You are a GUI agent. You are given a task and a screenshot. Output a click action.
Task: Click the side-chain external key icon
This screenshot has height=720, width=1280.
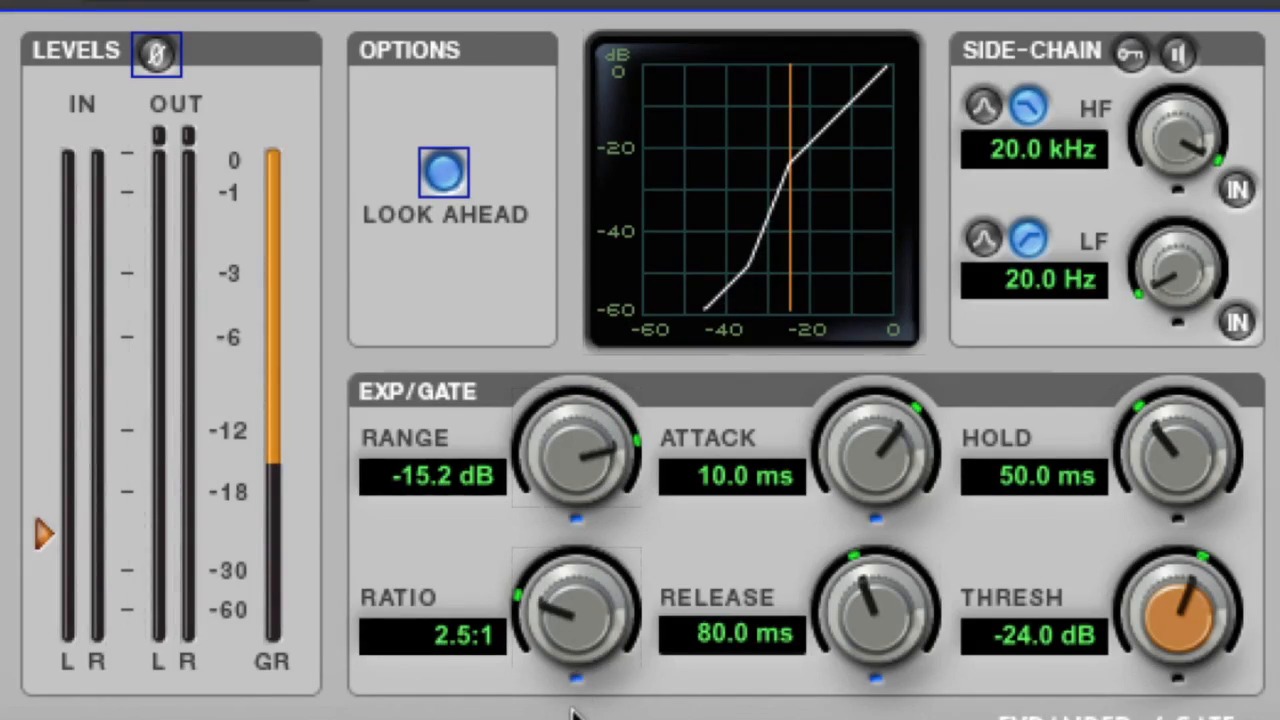1131,54
